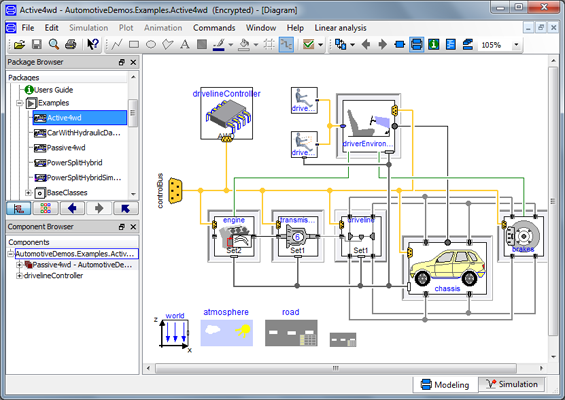Viewport: 565px width, 400px height.
Task: Switch to the Modeling tab
Action: 445,385
